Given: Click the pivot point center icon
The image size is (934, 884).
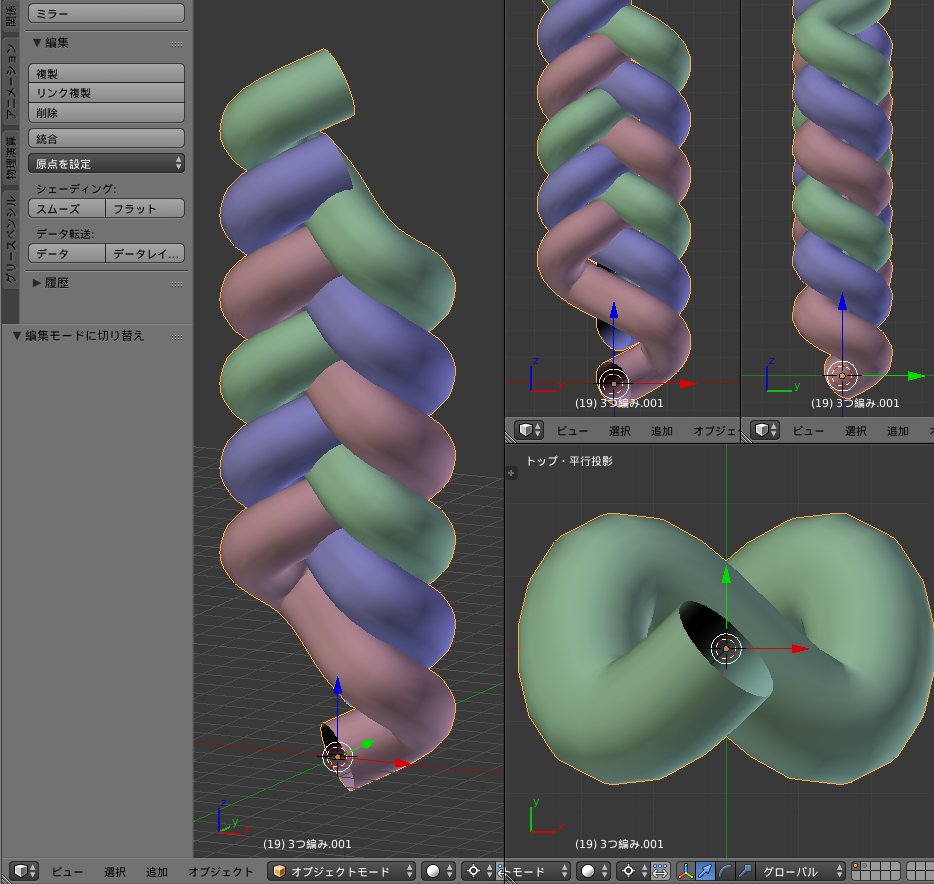Looking at the screenshot, I should [x=627, y=869].
